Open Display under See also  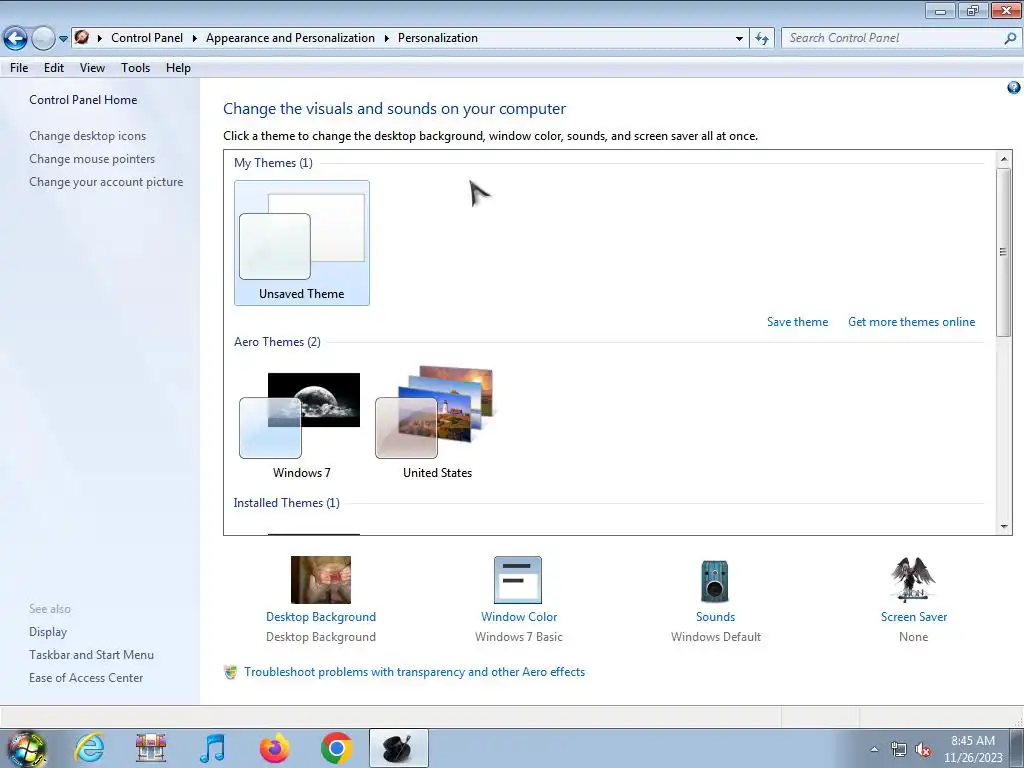[x=48, y=632]
